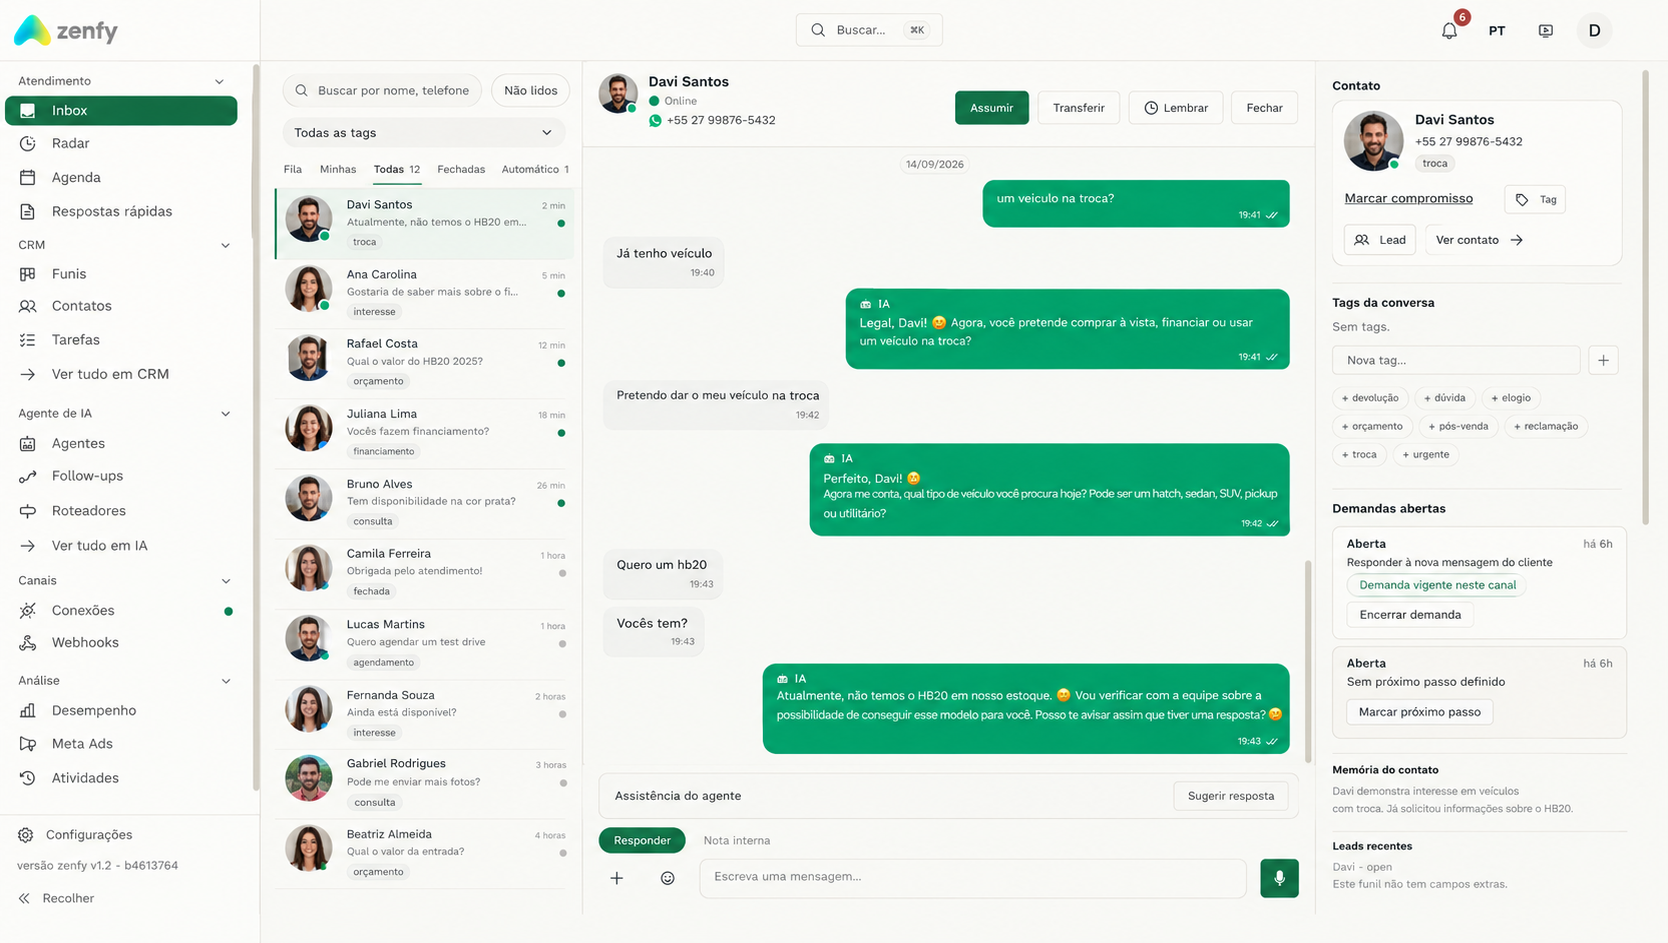
Task: Select Responder mode
Action: 642,841
